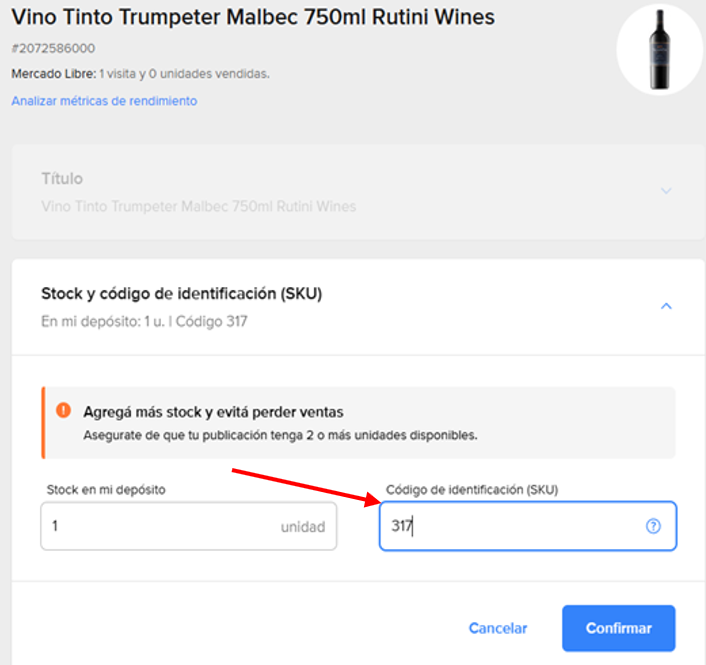Screen dimensions: 706x665
Task: Open the wine bottle product thumbnail
Action: pos(659,50)
